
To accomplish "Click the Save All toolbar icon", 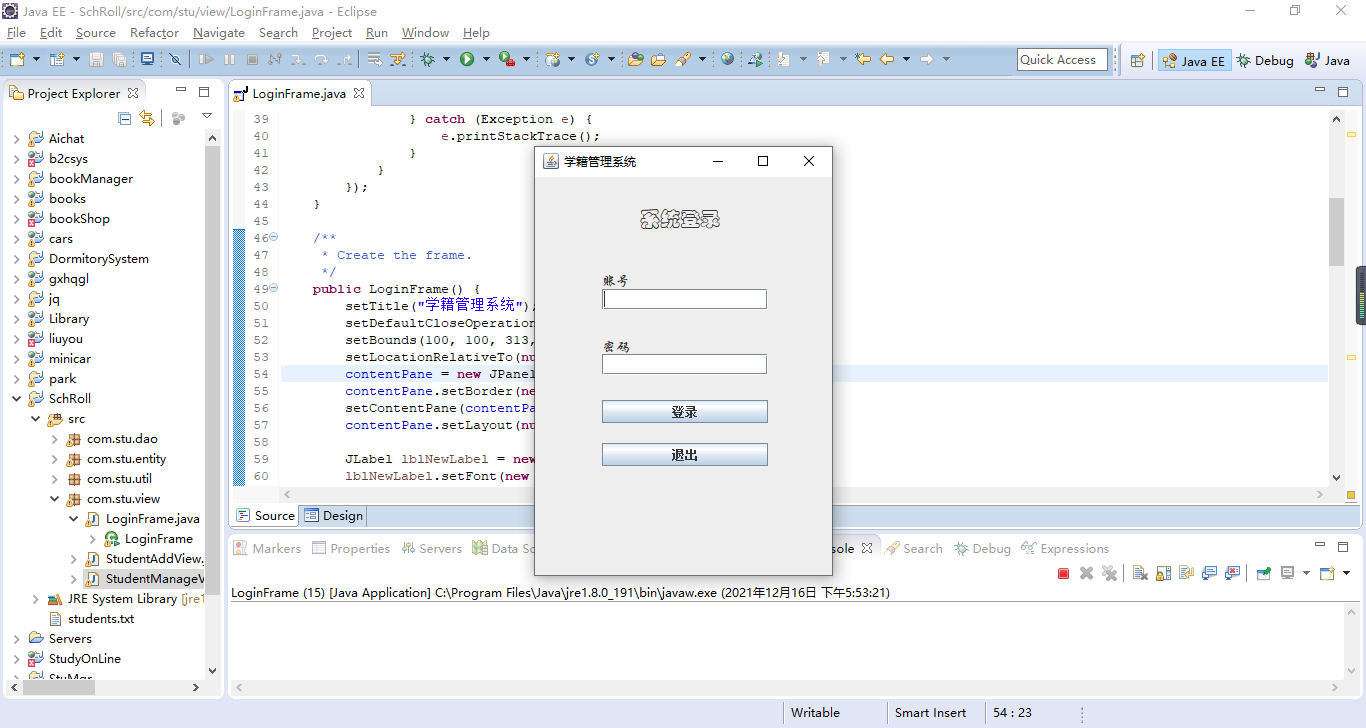I will pyautogui.click(x=120, y=60).
